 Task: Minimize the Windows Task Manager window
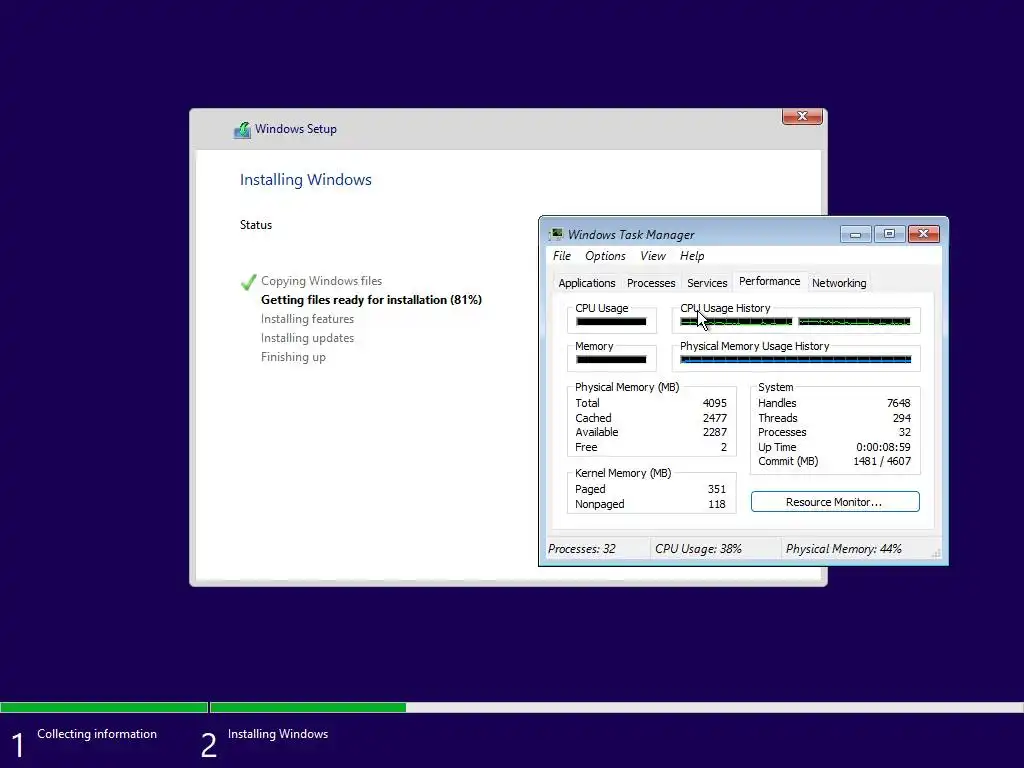coord(856,233)
